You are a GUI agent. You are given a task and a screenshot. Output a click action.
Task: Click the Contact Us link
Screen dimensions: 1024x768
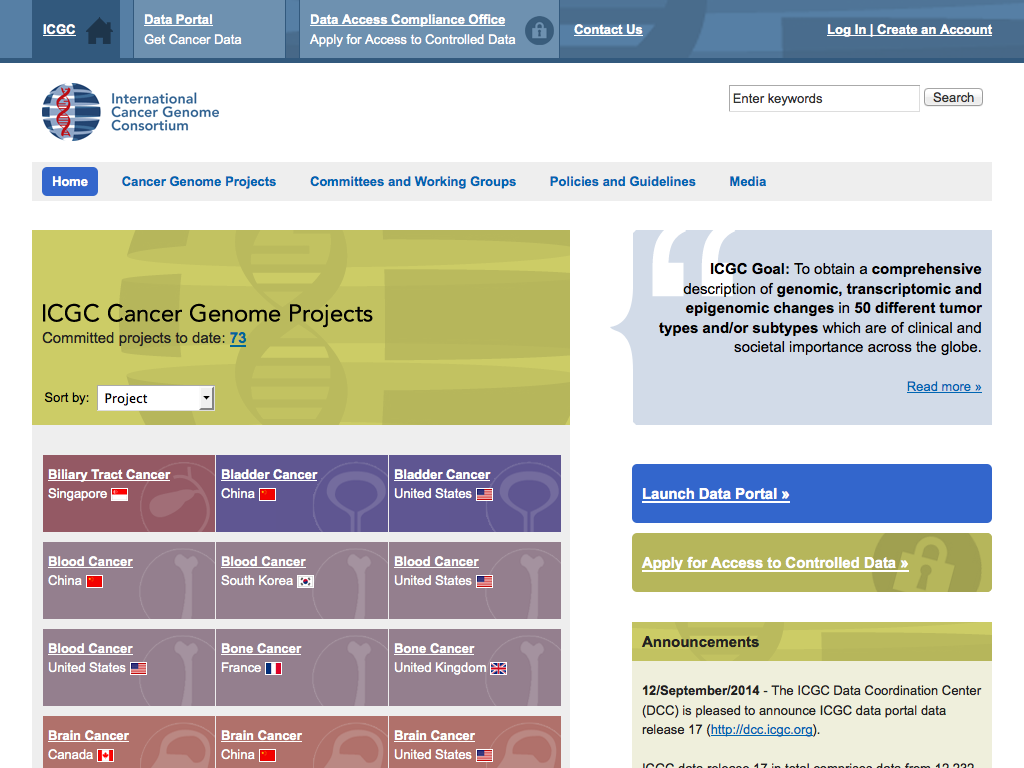tap(608, 29)
